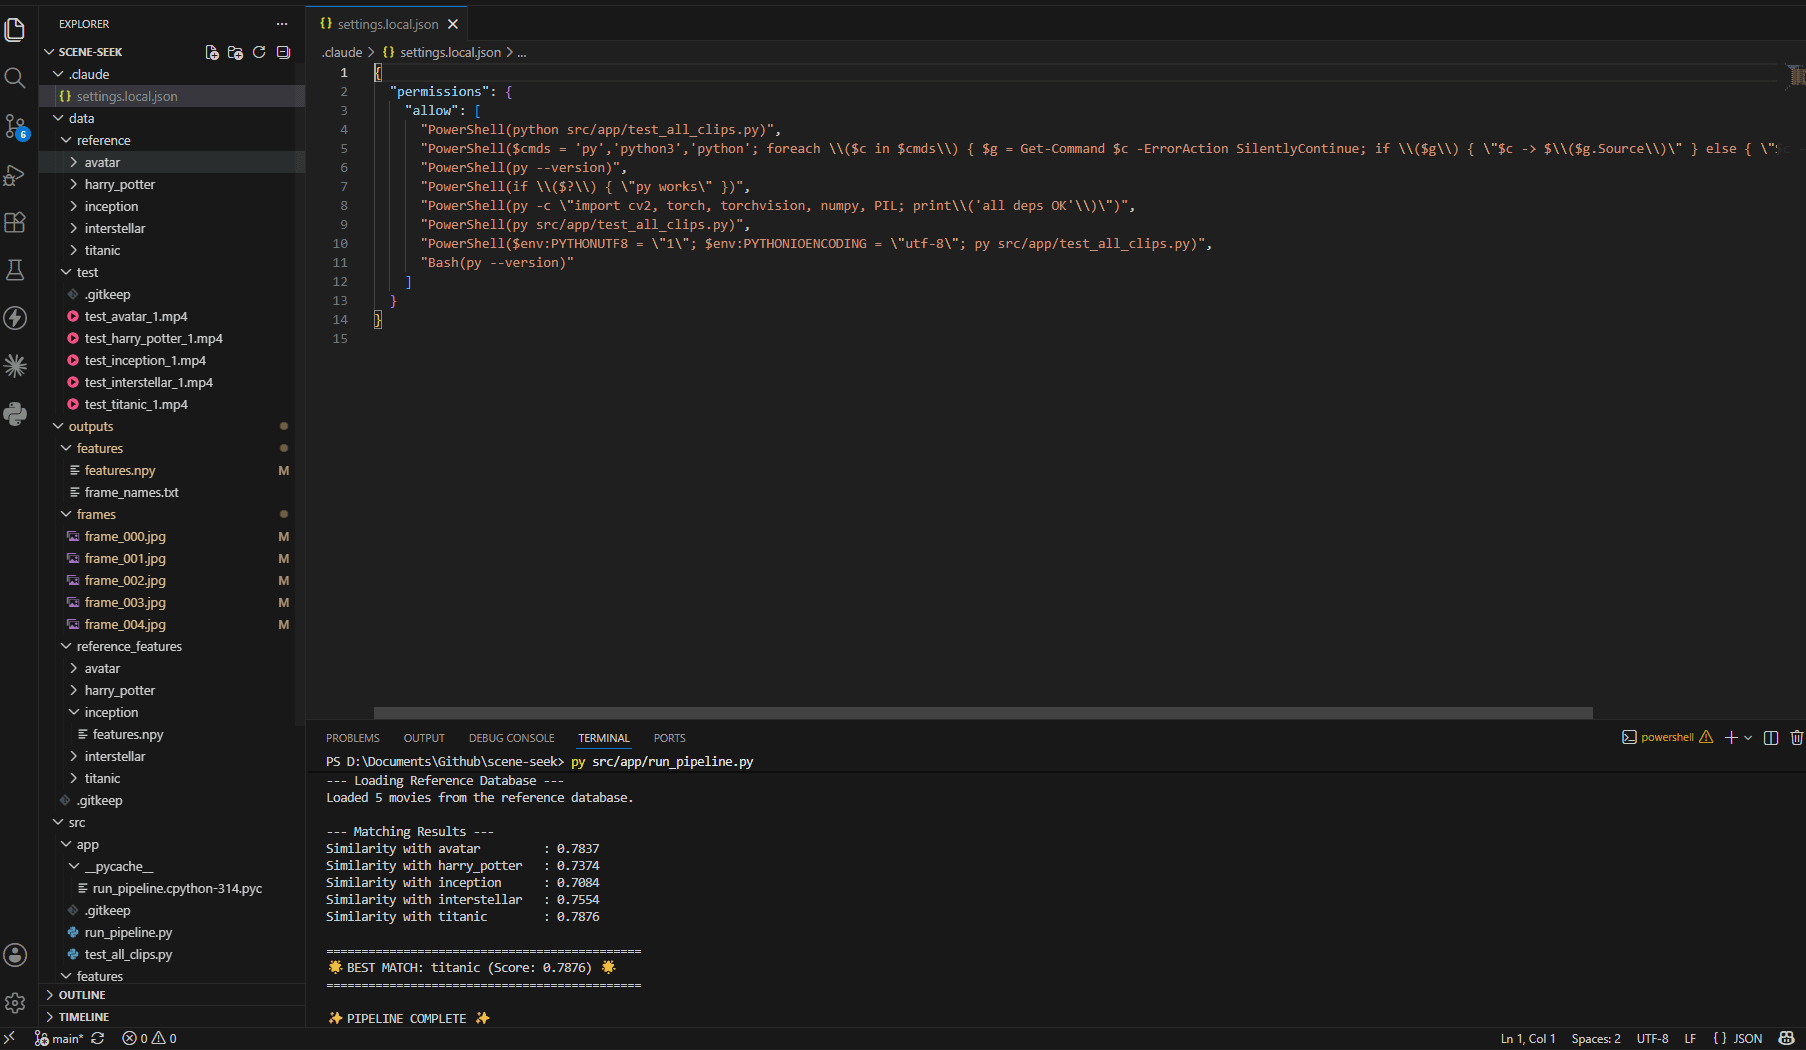
Task: Open the Explorer view in activity bar
Action: coord(15,30)
